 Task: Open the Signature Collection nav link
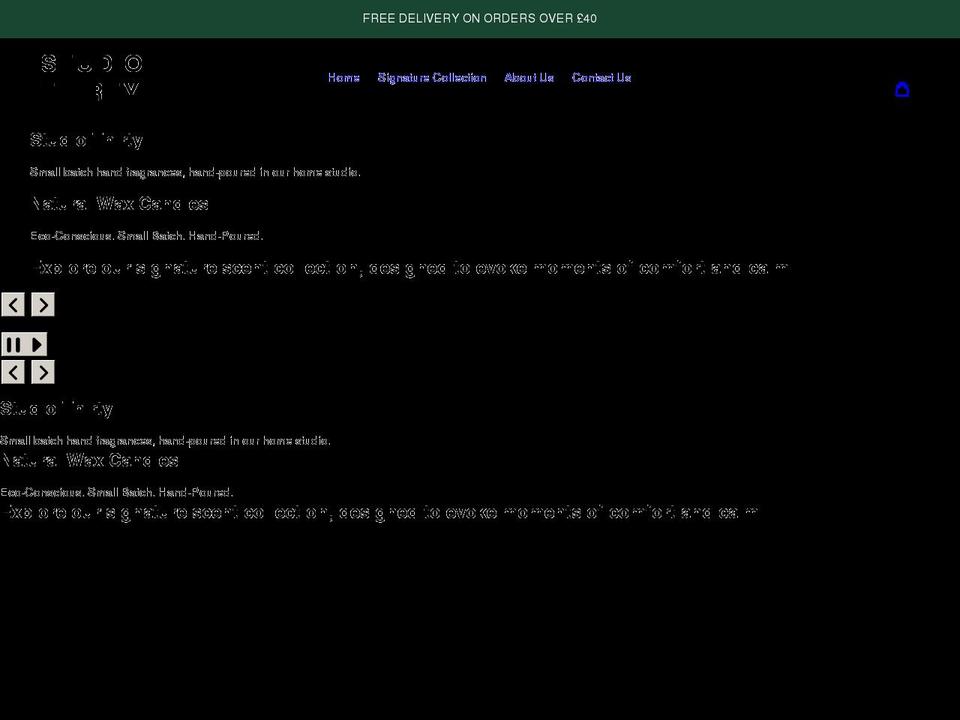(x=432, y=78)
